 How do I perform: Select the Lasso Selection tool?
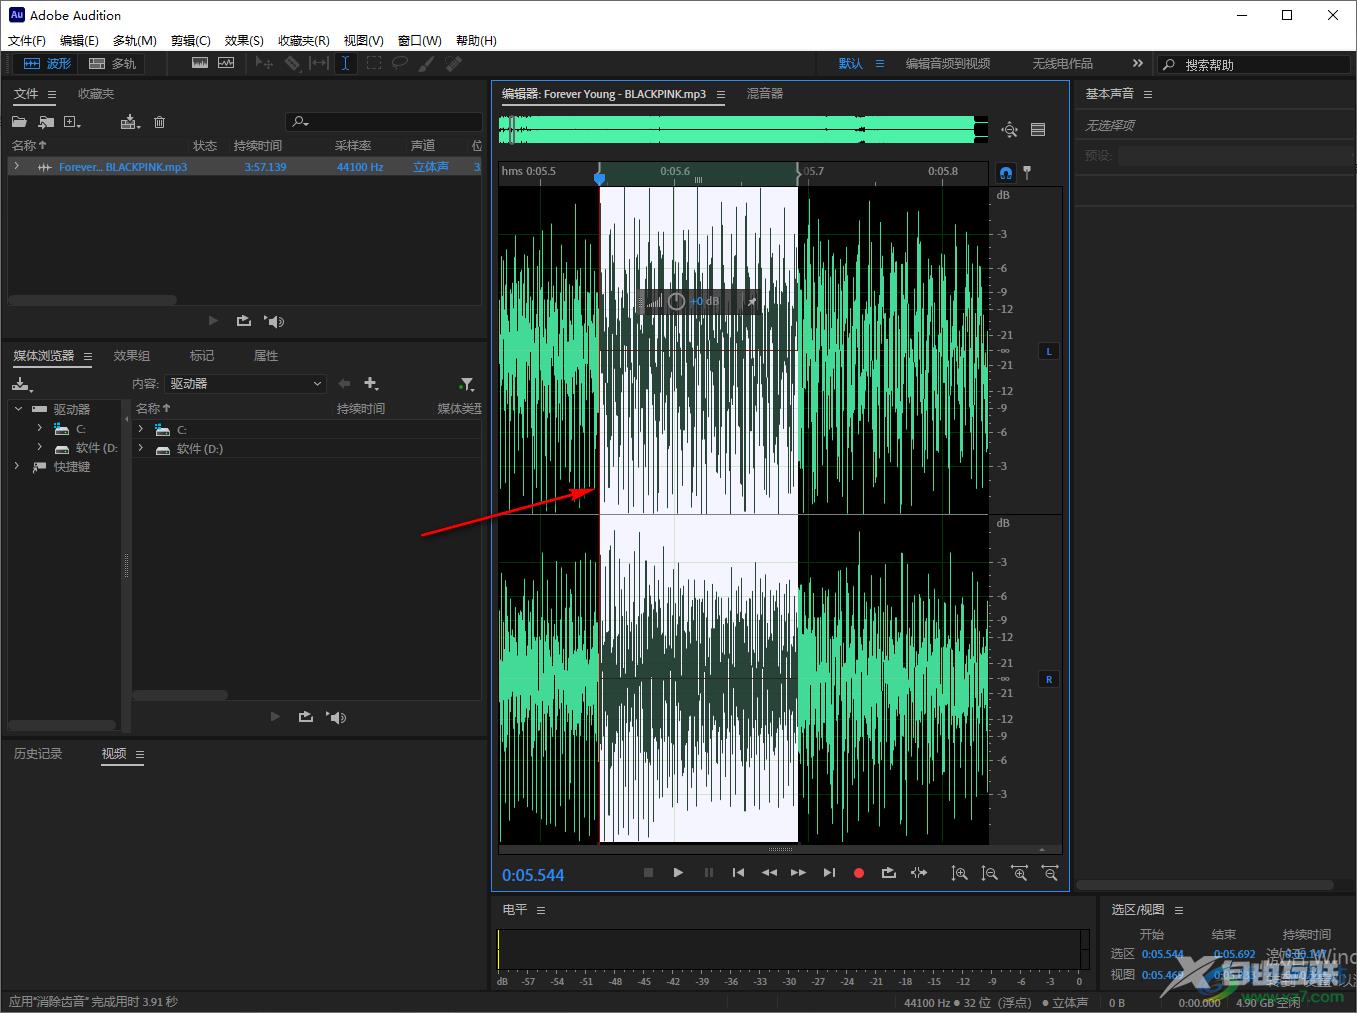tap(400, 63)
